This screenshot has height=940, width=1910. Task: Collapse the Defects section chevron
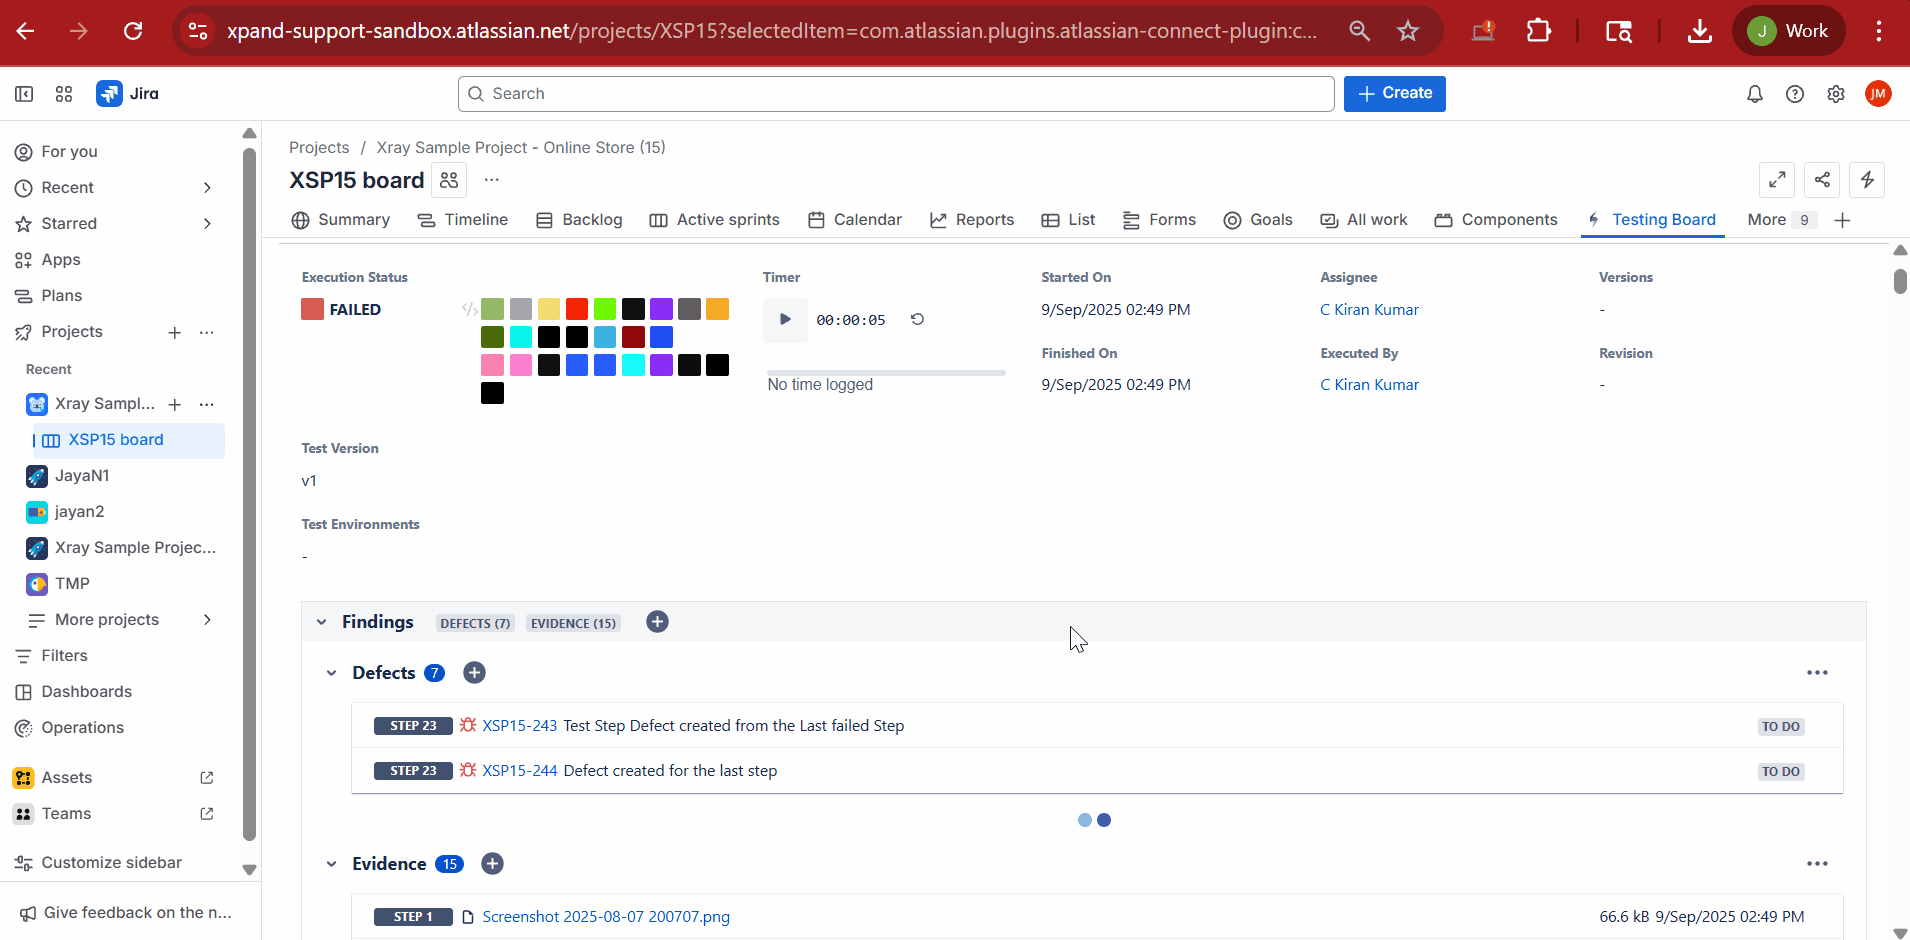pos(332,673)
